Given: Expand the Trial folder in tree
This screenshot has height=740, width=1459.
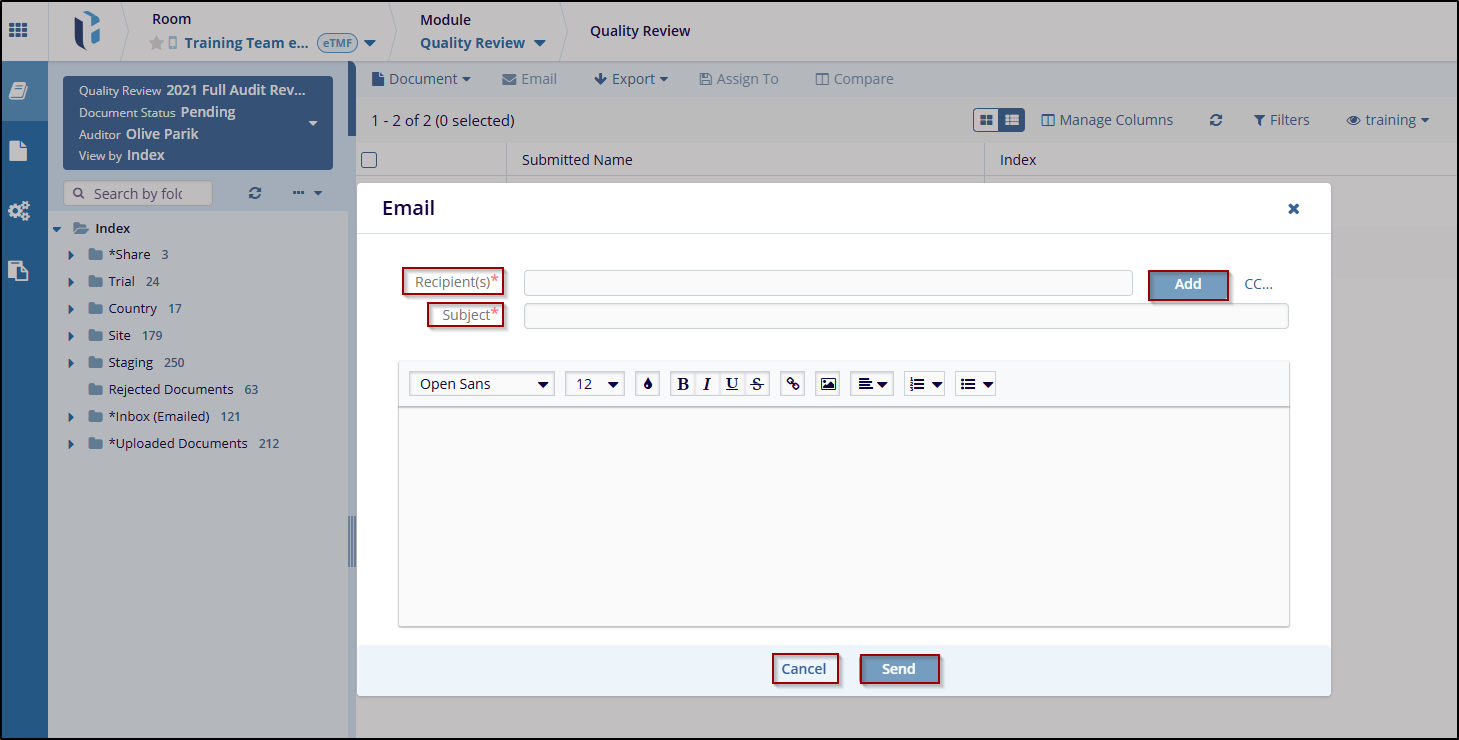Looking at the screenshot, I should (x=71, y=282).
